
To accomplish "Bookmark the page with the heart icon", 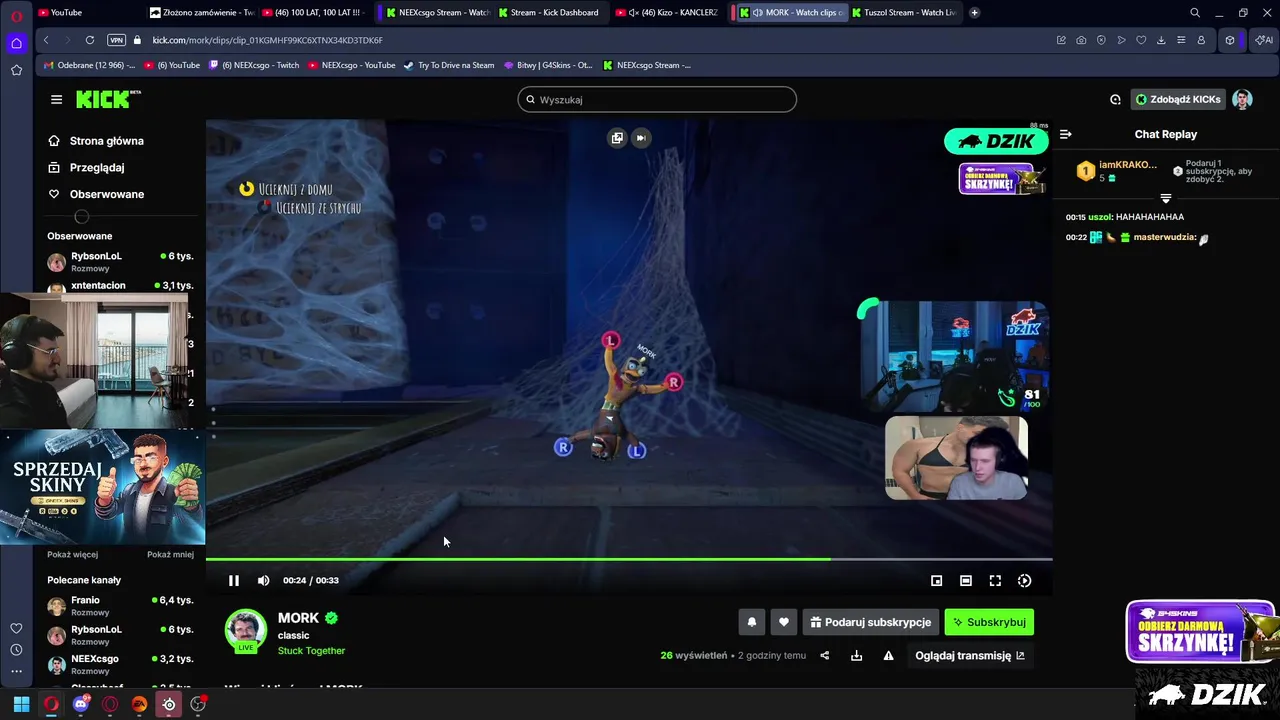I will (1141, 40).
